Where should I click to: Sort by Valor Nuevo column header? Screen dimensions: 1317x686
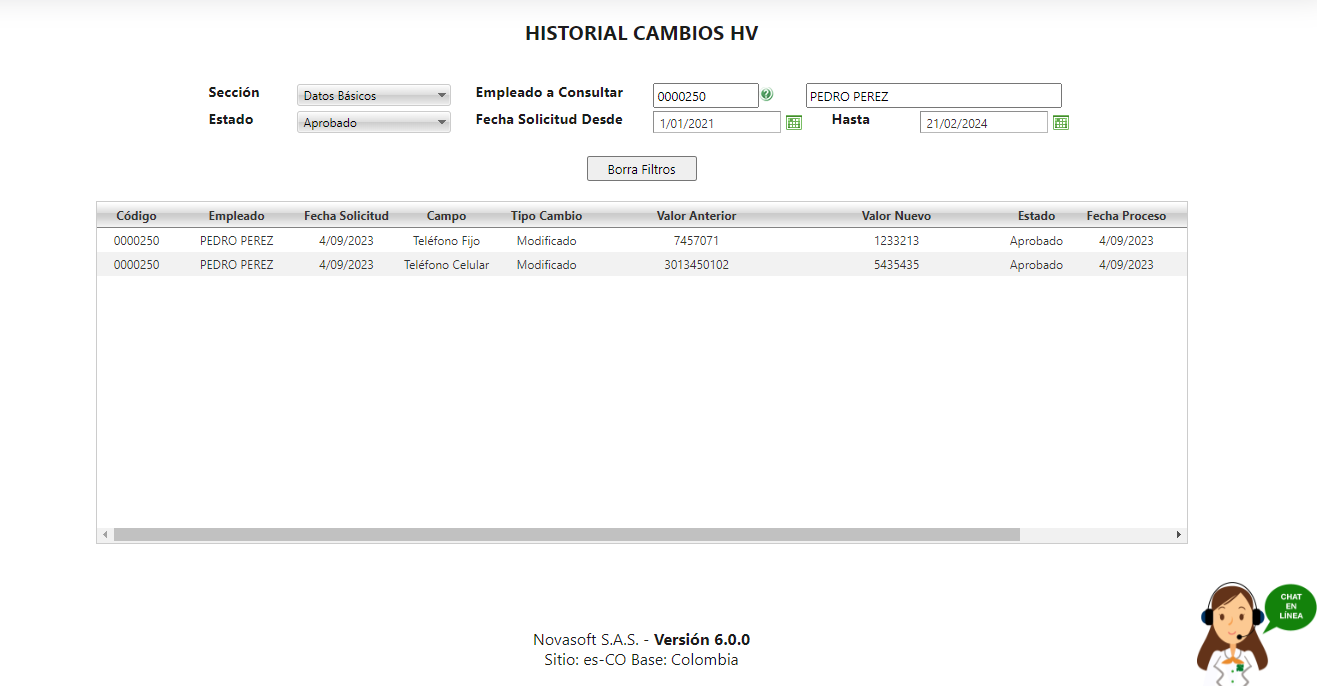point(896,216)
